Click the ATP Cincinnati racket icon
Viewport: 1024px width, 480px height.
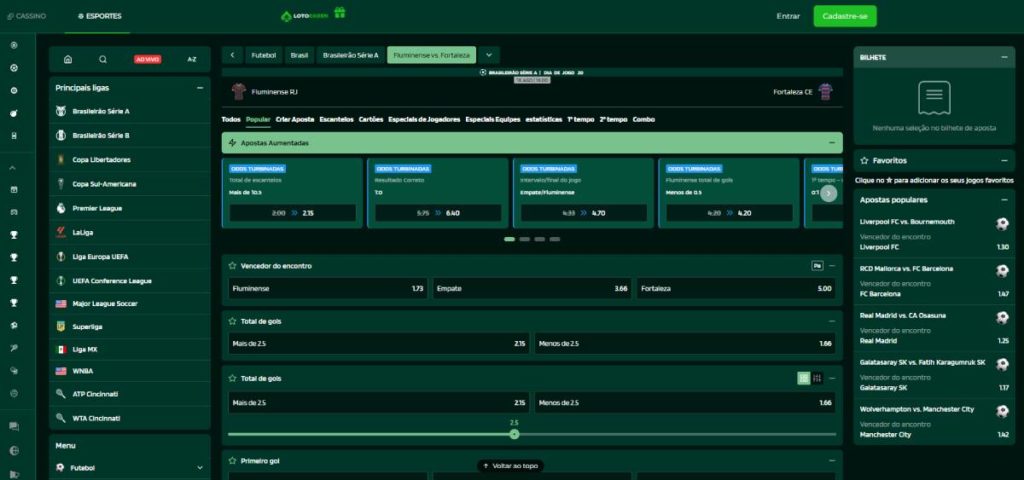[x=61, y=394]
